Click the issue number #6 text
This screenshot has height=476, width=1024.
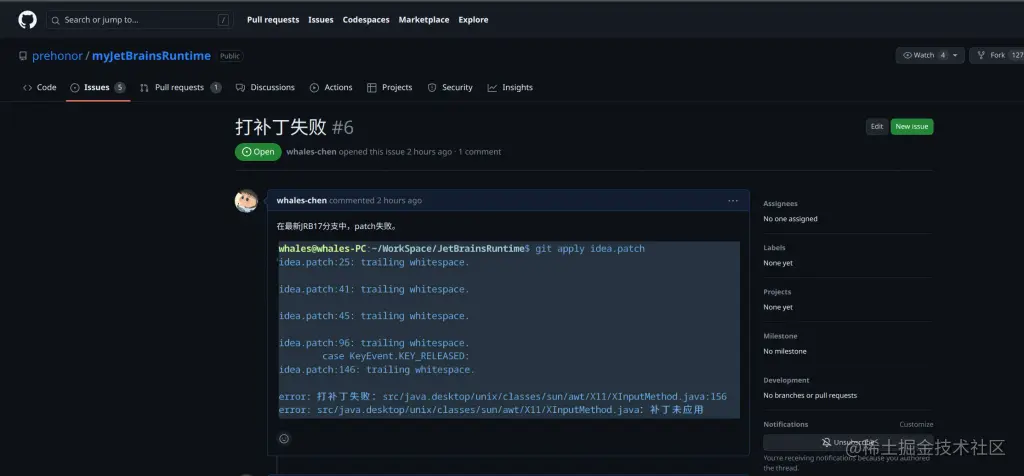pos(343,127)
